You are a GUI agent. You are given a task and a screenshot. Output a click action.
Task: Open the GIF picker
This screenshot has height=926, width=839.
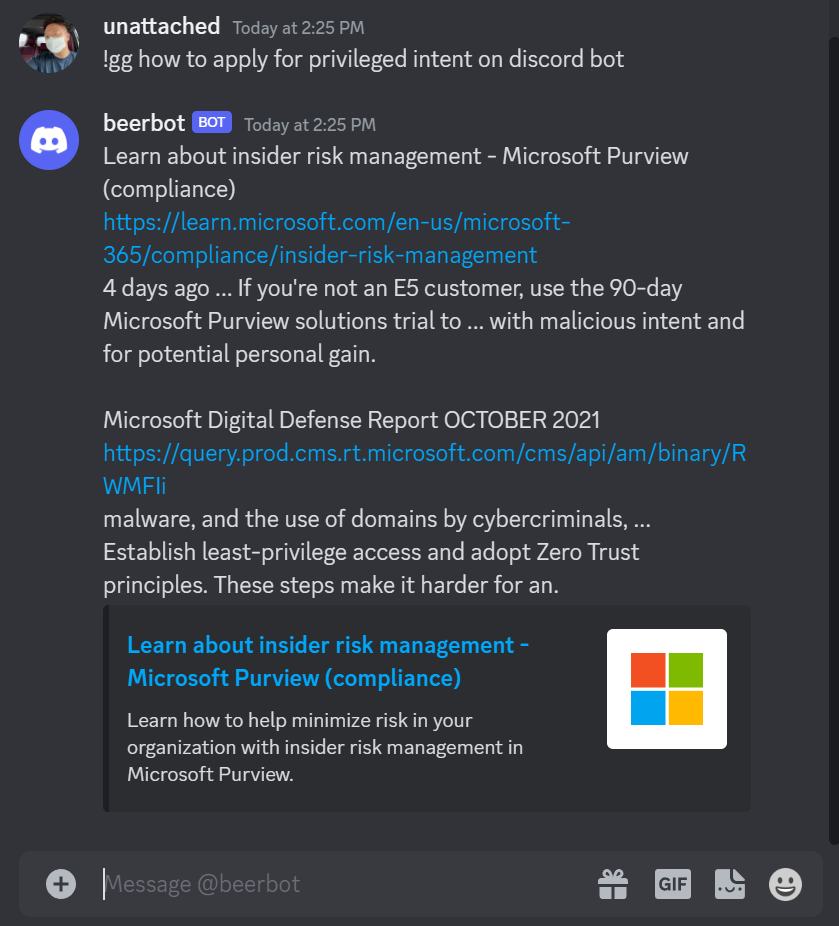coord(672,884)
